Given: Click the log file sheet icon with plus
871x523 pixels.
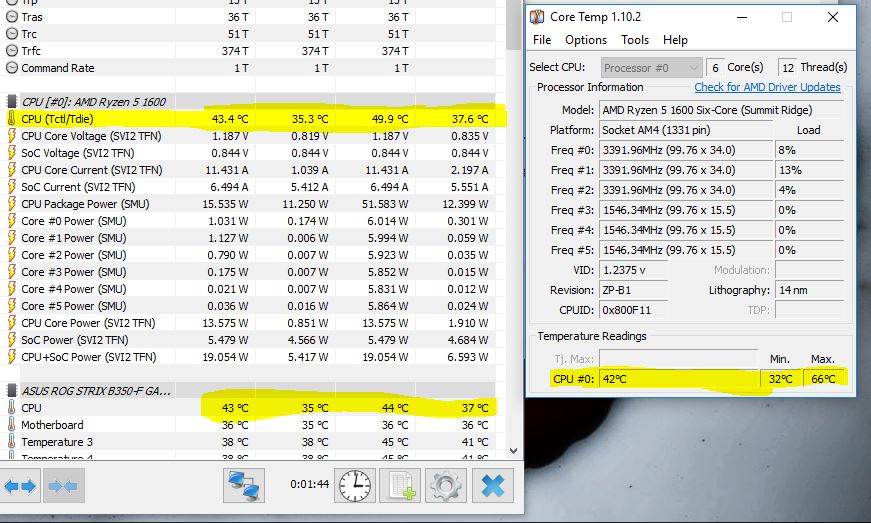Looking at the screenshot, I should point(401,485).
